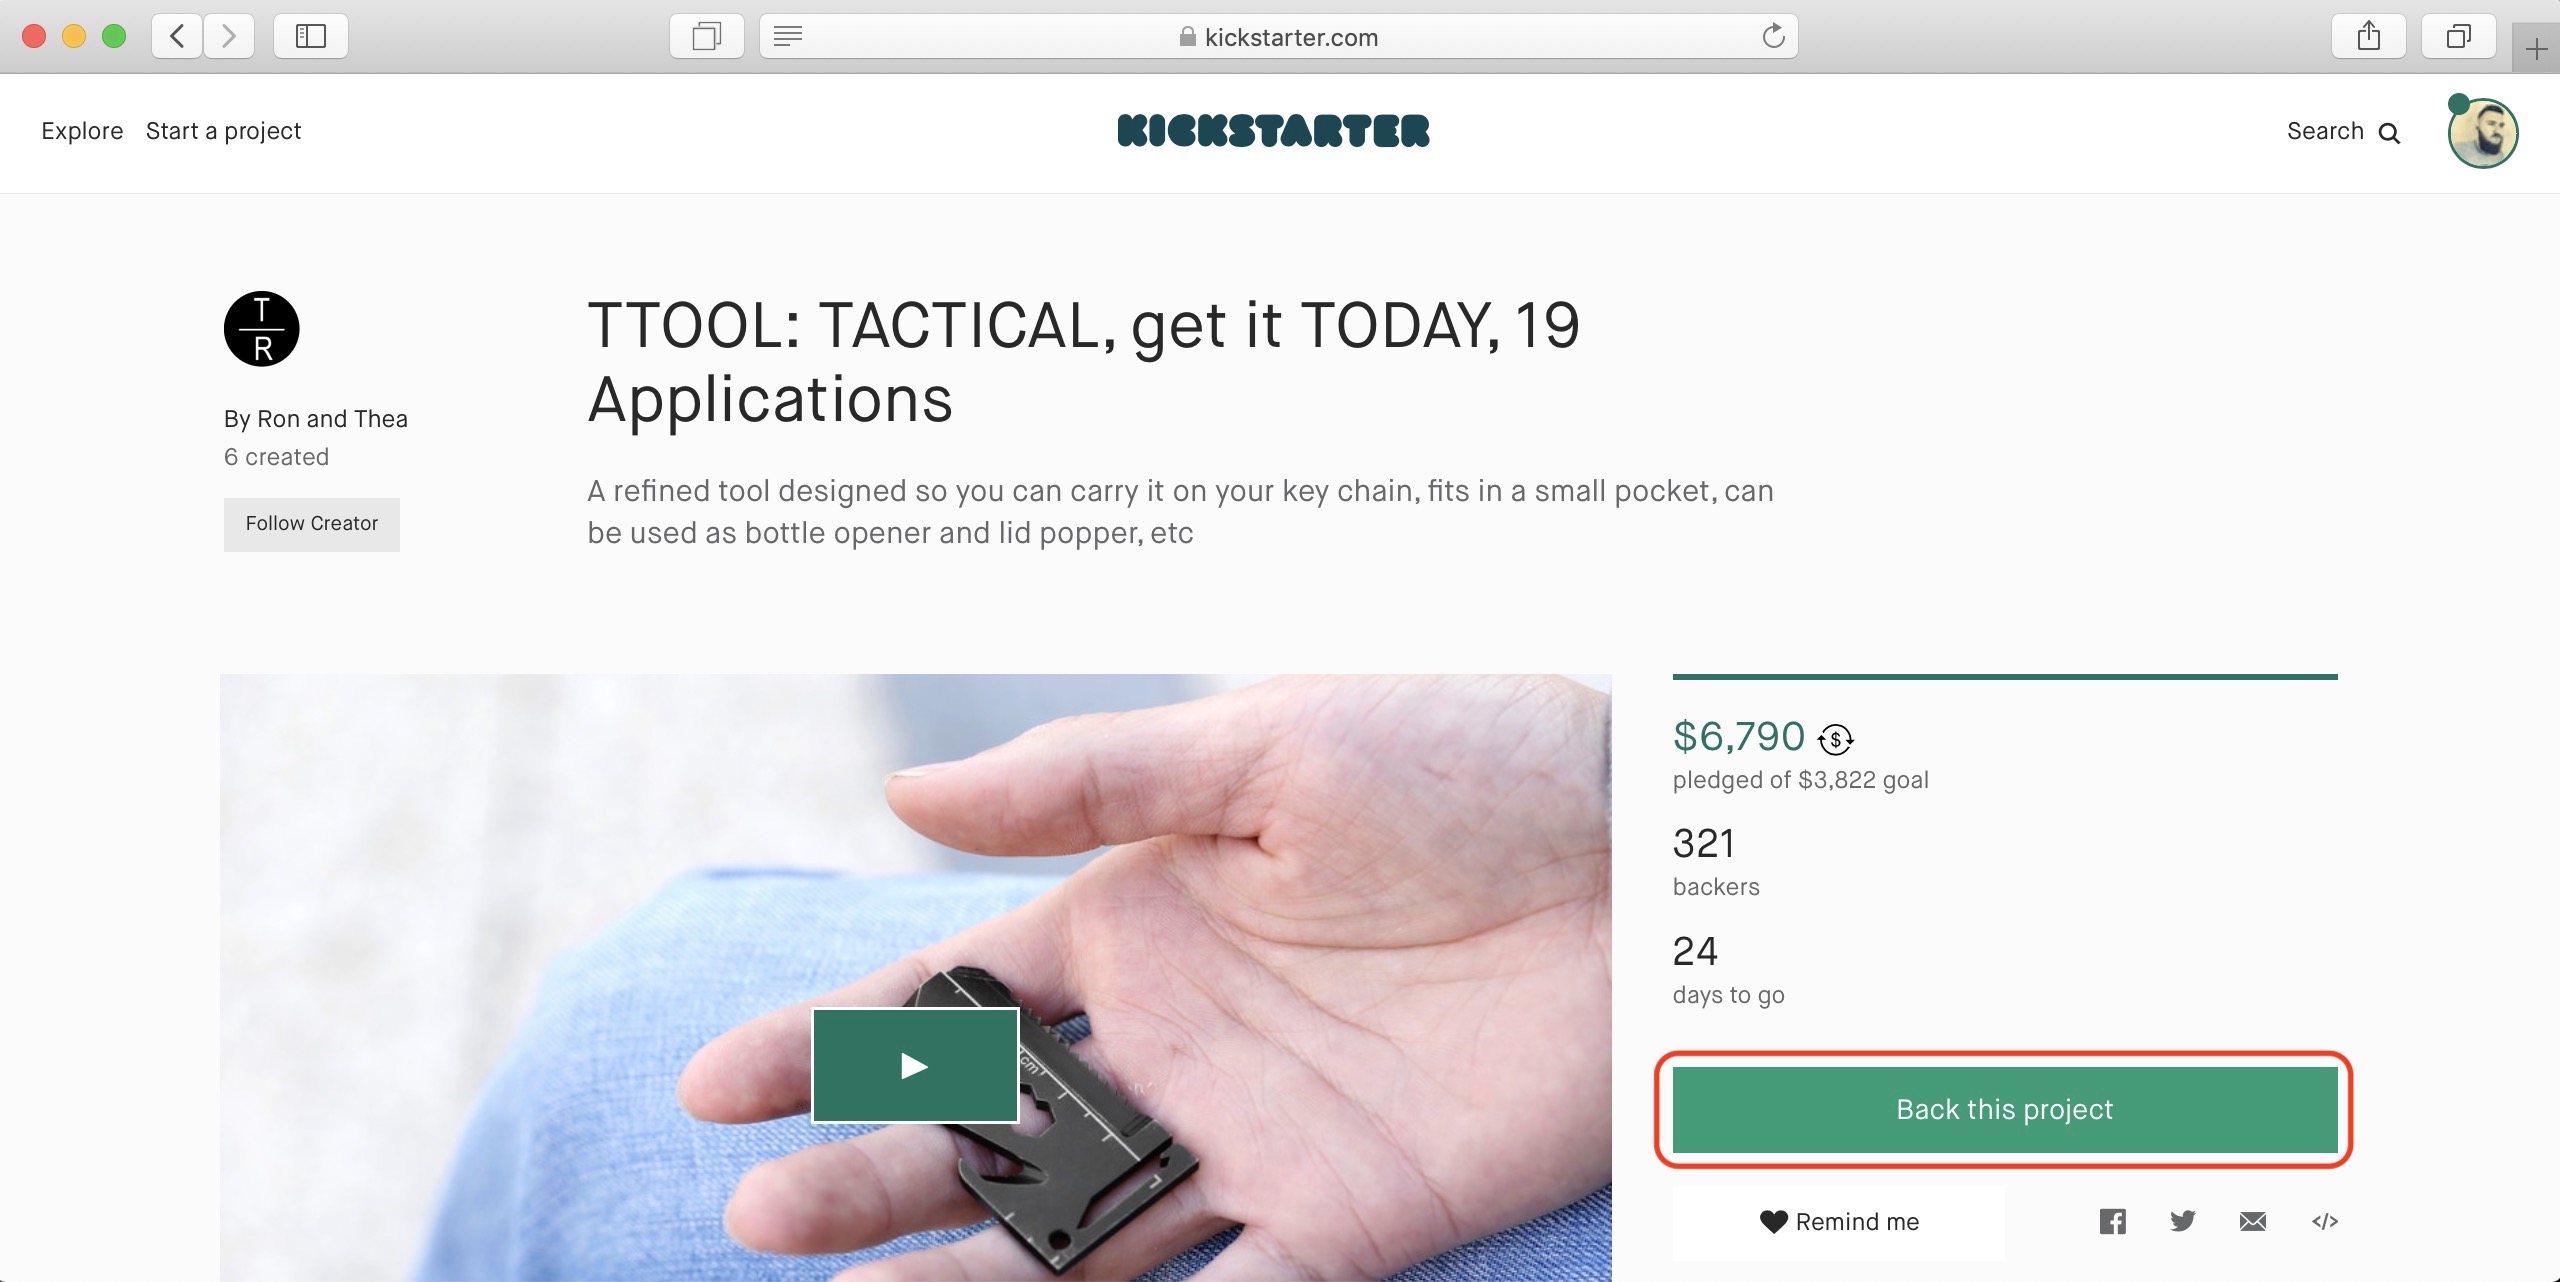Viewport: 2560px width, 1282px height.
Task: Share project on Twitter icon
Action: click(x=2183, y=1221)
